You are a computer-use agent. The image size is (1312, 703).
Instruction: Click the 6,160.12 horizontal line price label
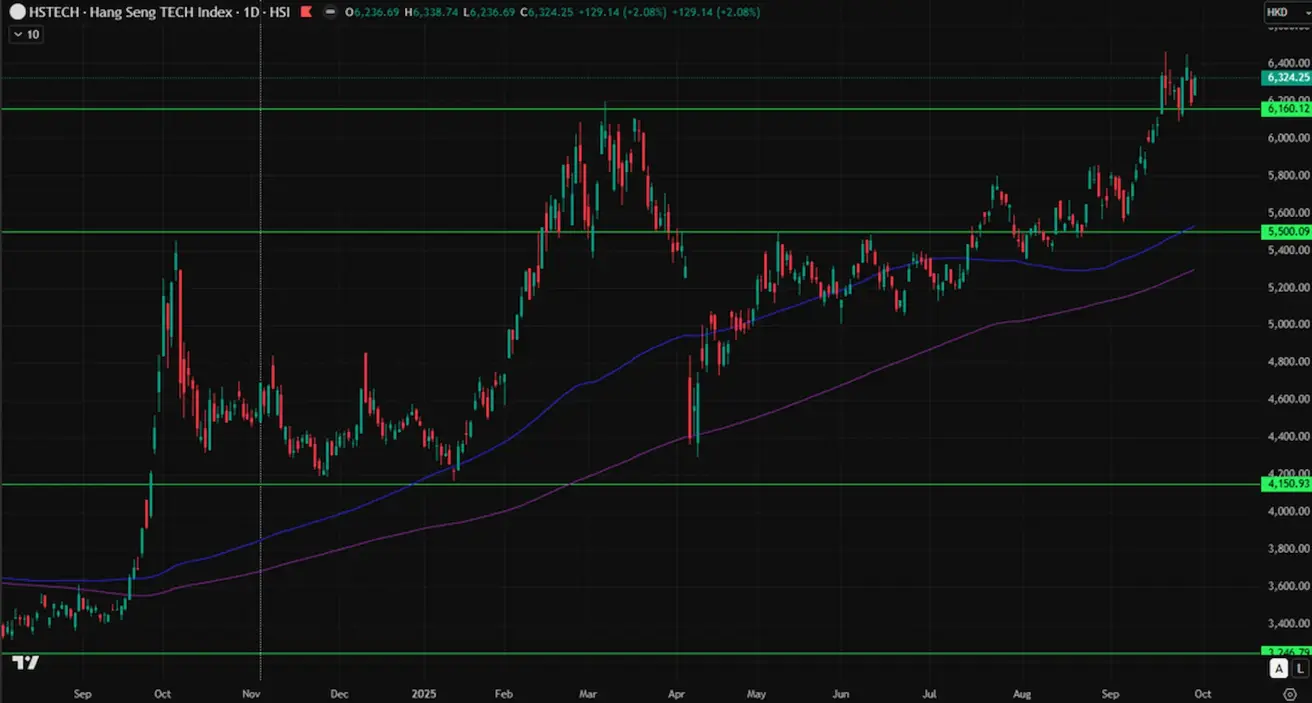[1287, 109]
